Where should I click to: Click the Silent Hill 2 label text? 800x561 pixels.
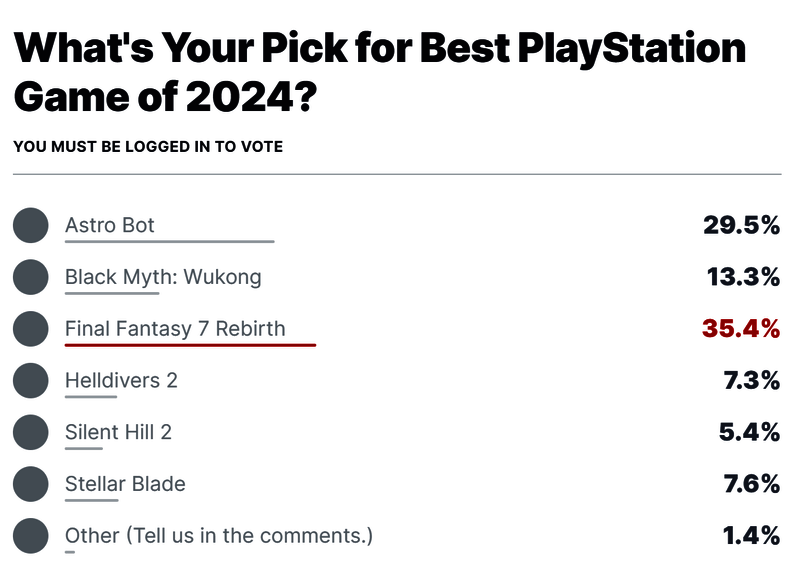tap(119, 432)
